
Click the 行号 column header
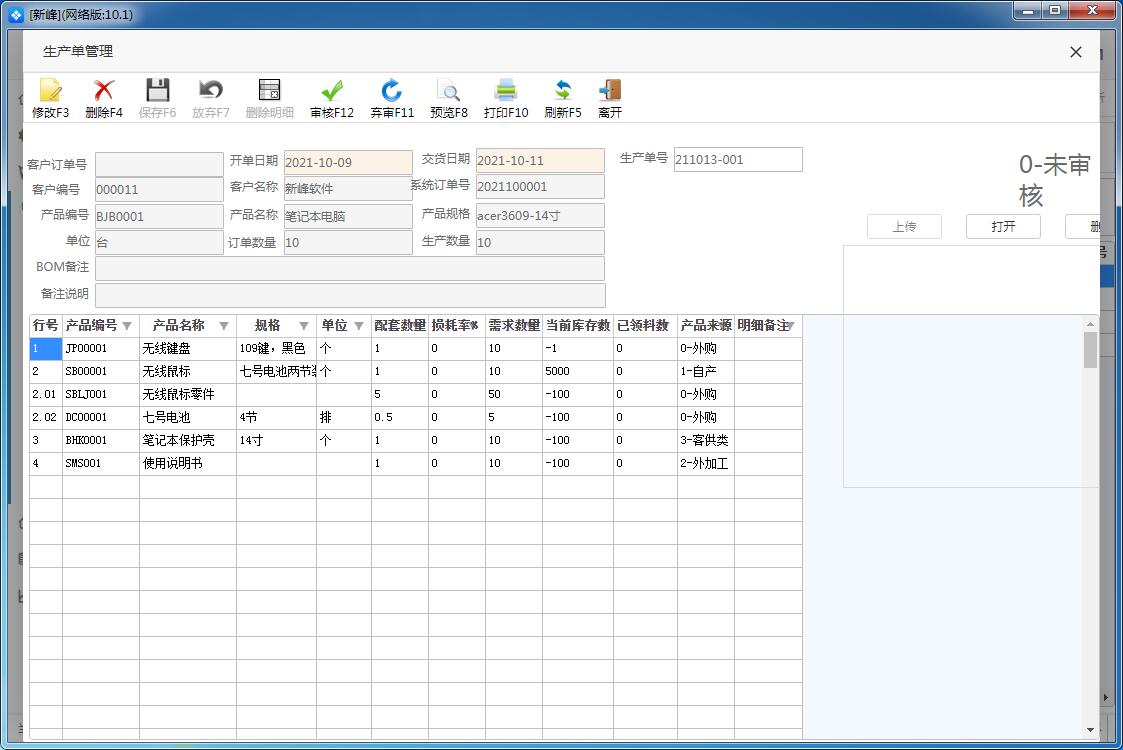click(46, 326)
